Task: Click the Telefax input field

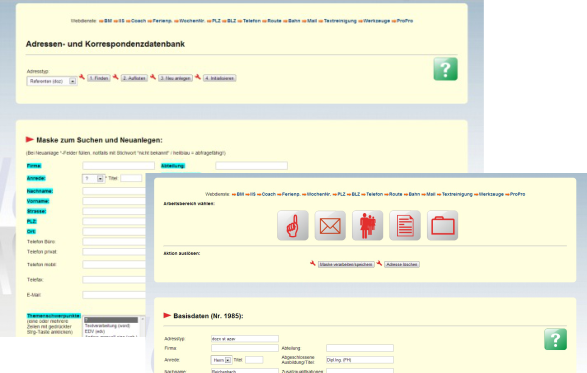Action: click(x=114, y=280)
